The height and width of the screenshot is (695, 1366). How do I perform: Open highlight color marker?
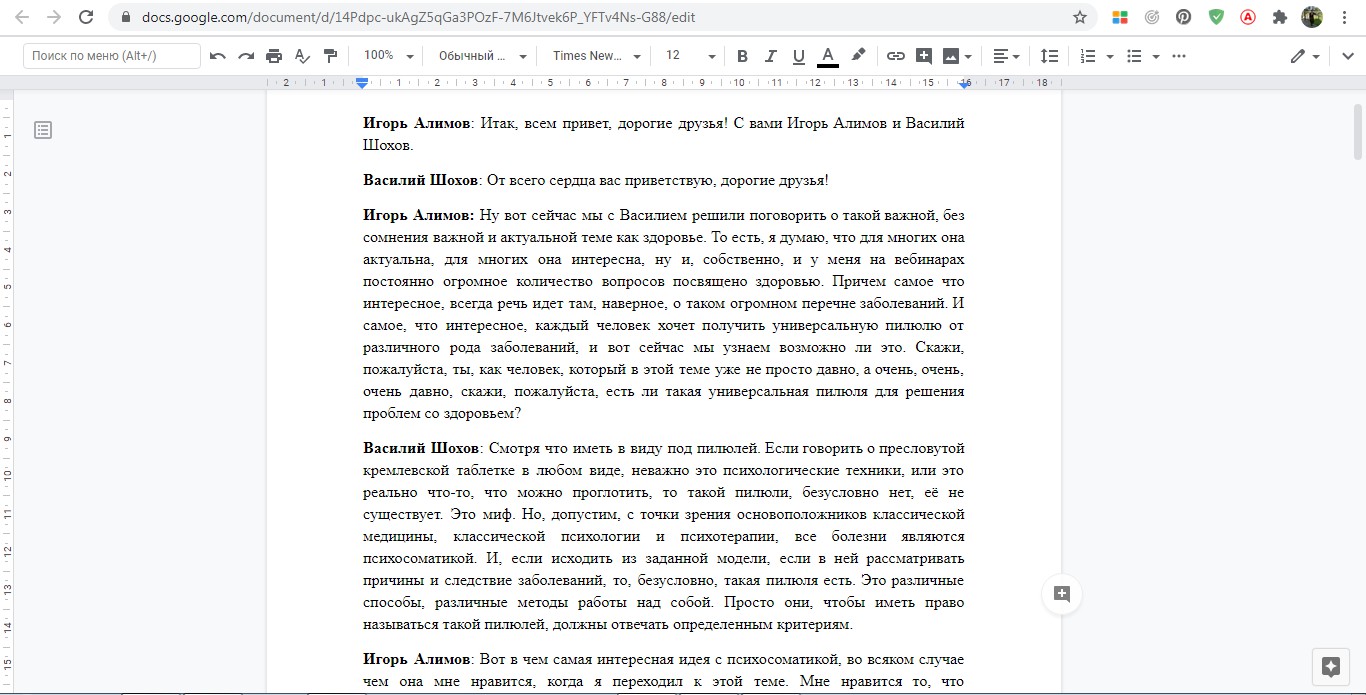point(858,56)
